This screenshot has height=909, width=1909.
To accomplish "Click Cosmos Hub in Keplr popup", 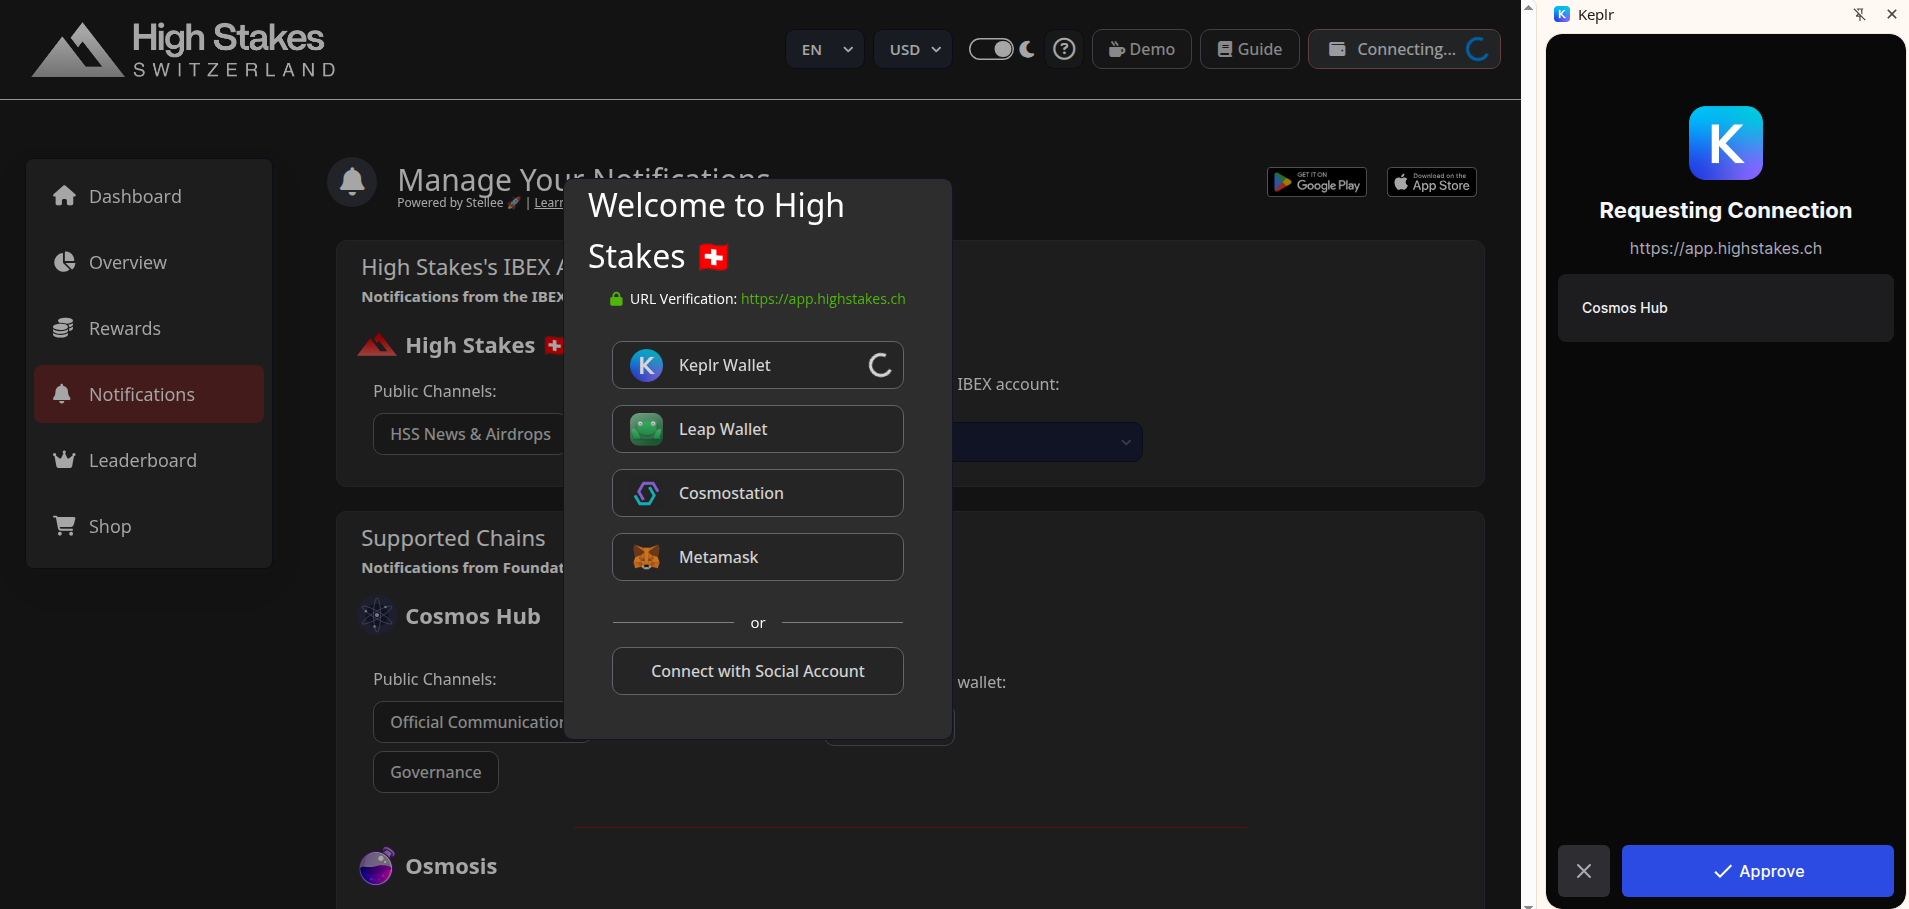I will (1726, 308).
